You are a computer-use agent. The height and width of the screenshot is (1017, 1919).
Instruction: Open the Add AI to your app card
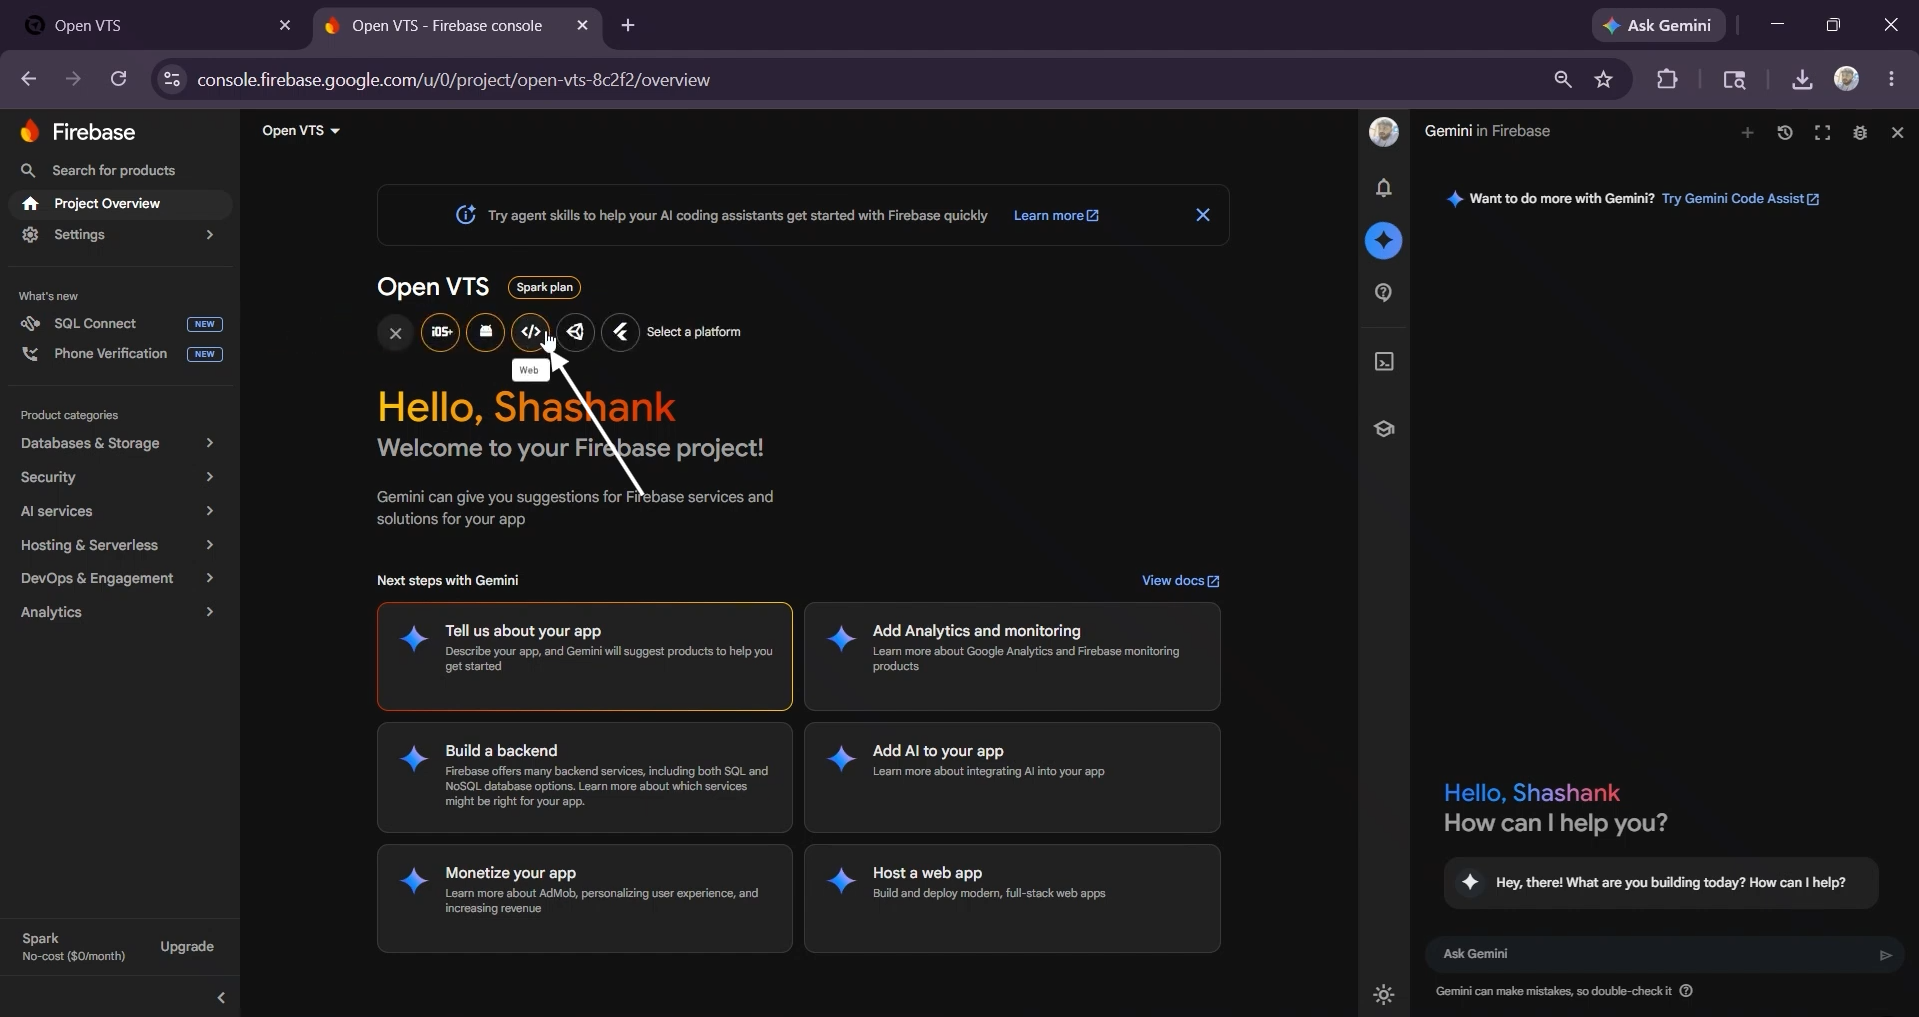coord(1012,778)
